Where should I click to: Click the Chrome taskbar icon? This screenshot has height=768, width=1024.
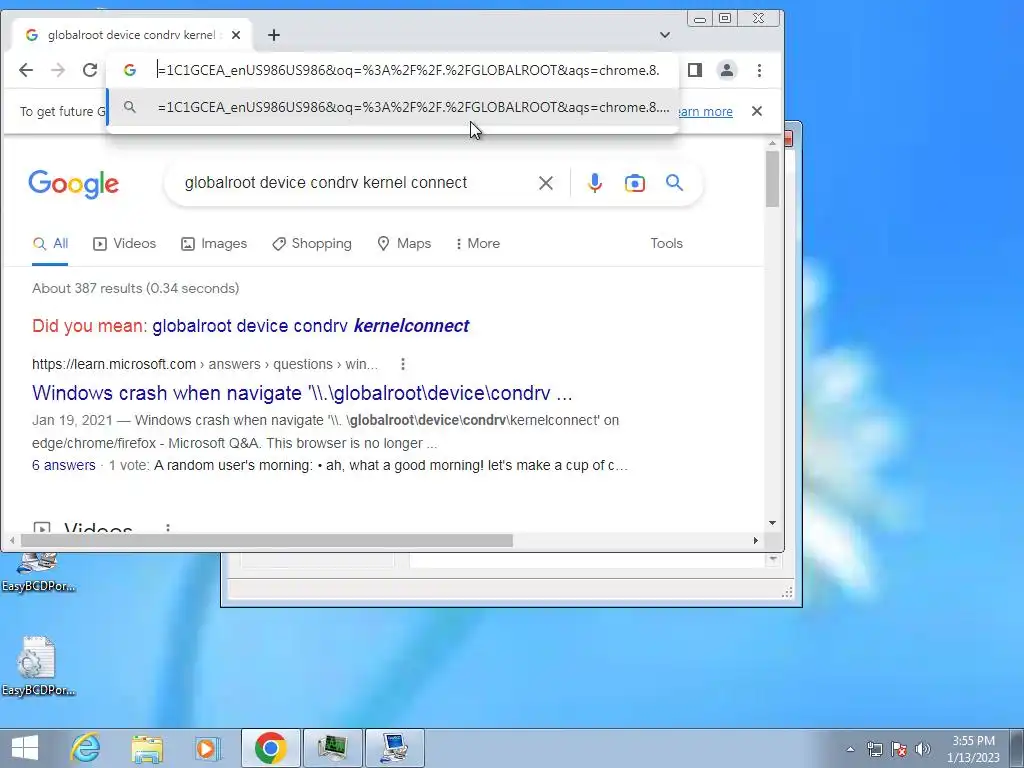tap(270, 748)
